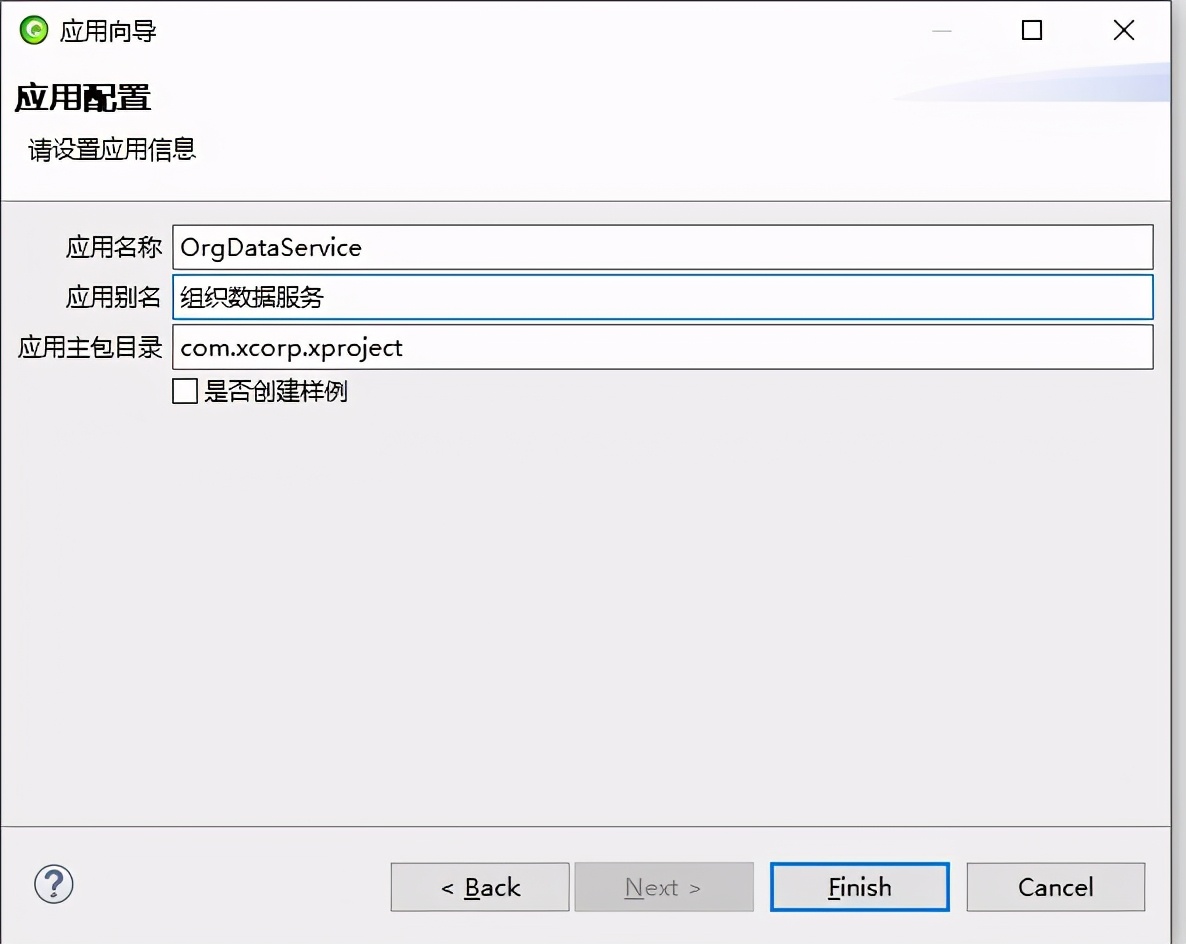The height and width of the screenshot is (944, 1186).
Task: Click the disabled Next button
Action: pos(664,887)
